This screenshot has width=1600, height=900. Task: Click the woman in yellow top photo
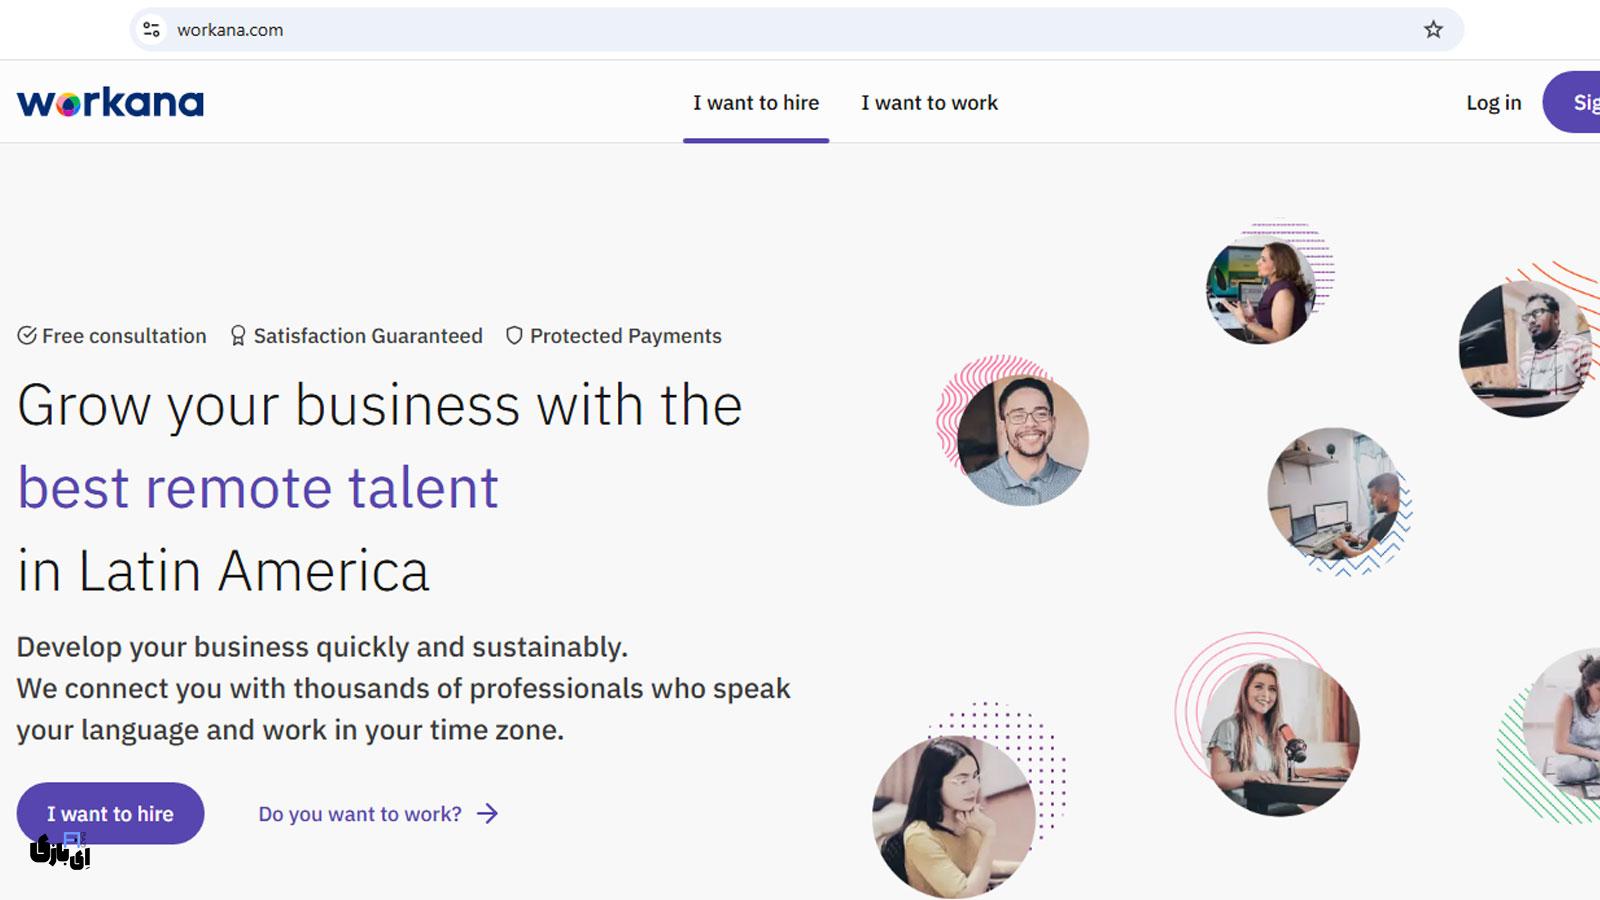point(952,816)
